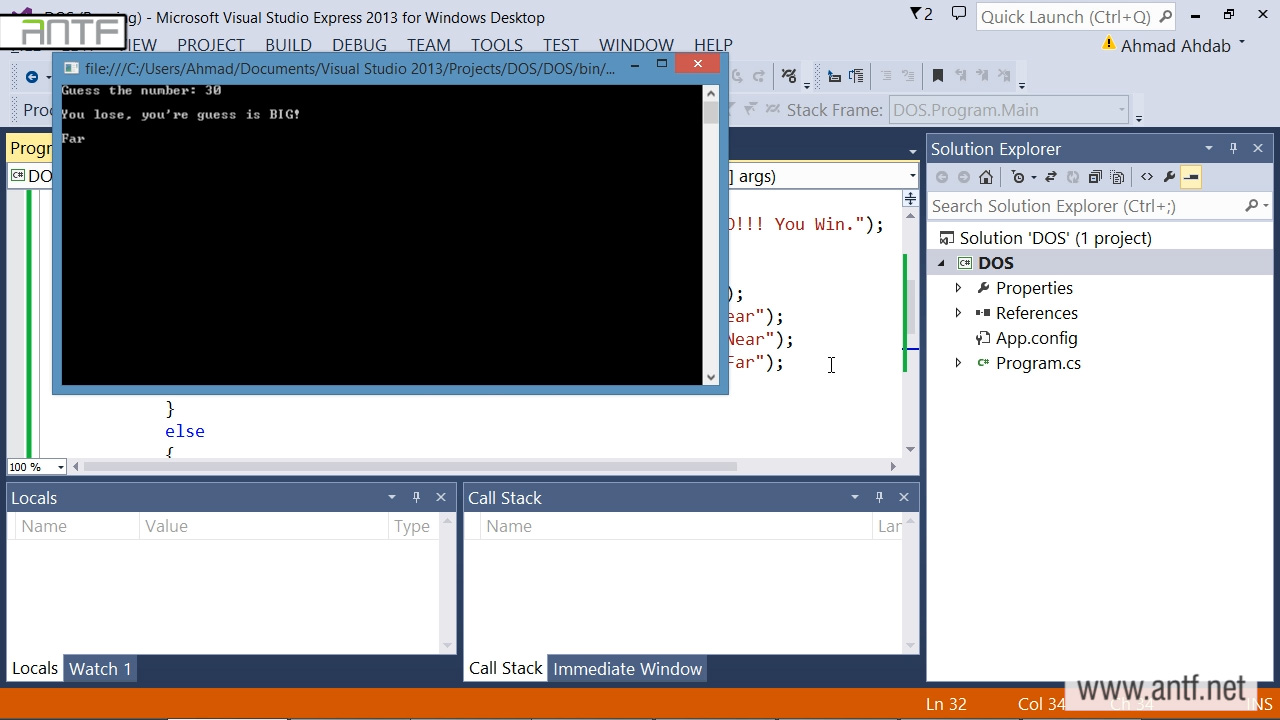The height and width of the screenshot is (720, 1280).
Task: Click Collapse All icon in Solution Explorer
Action: pyautogui.click(x=1095, y=177)
